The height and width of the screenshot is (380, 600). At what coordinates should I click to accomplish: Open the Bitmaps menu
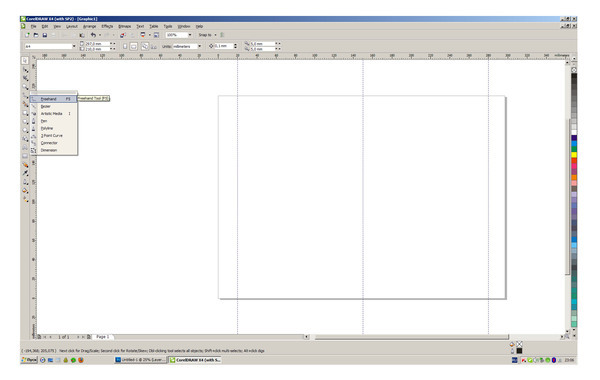pos(124,26)
